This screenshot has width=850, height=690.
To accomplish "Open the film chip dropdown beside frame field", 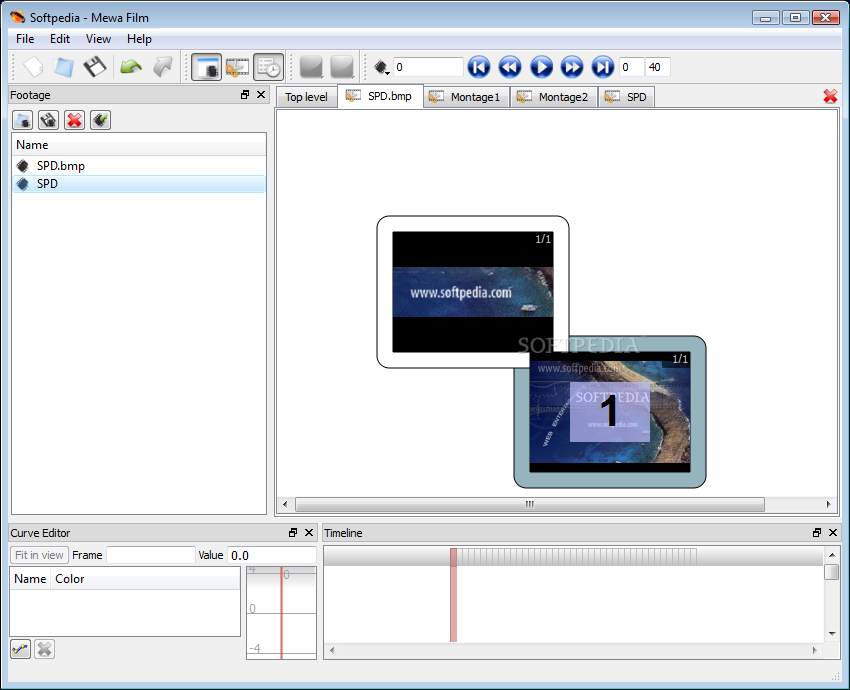I will tap(382, 68).
